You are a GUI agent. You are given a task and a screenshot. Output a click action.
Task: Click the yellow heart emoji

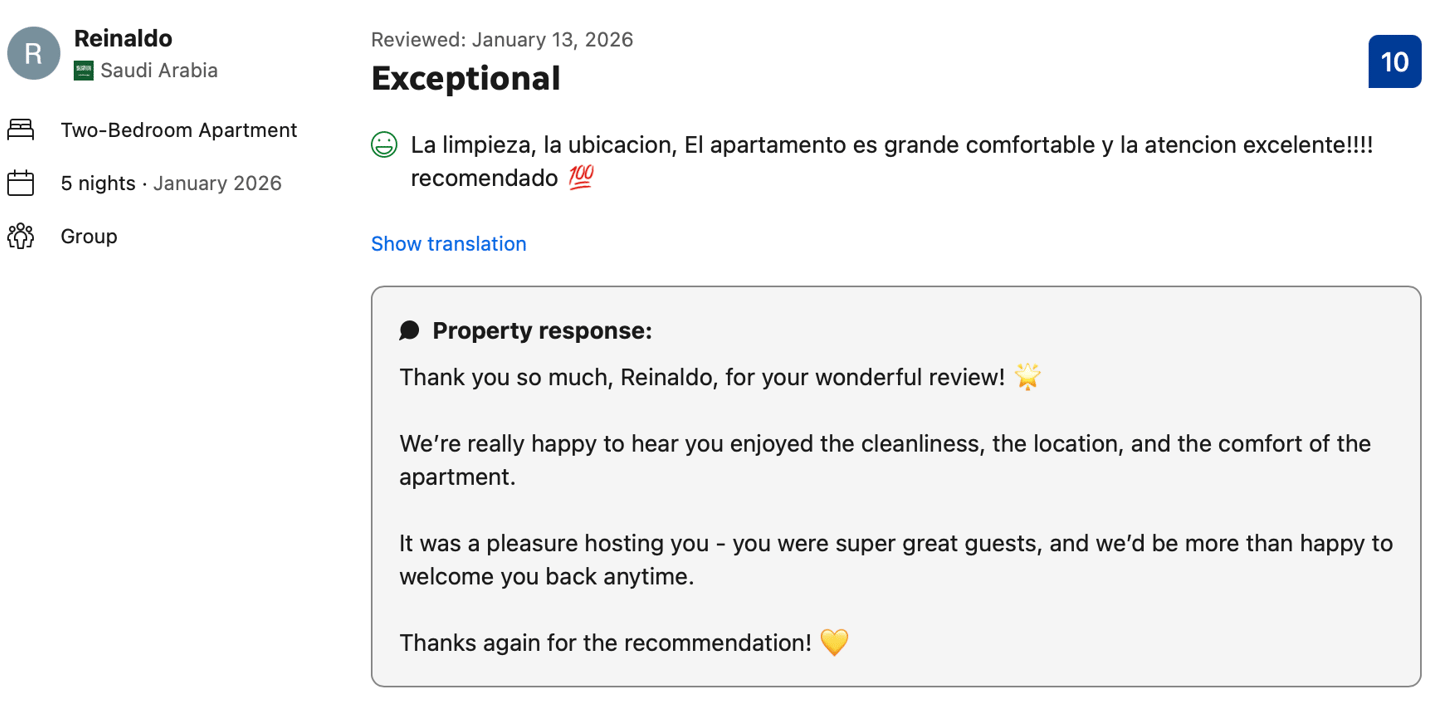834,642
